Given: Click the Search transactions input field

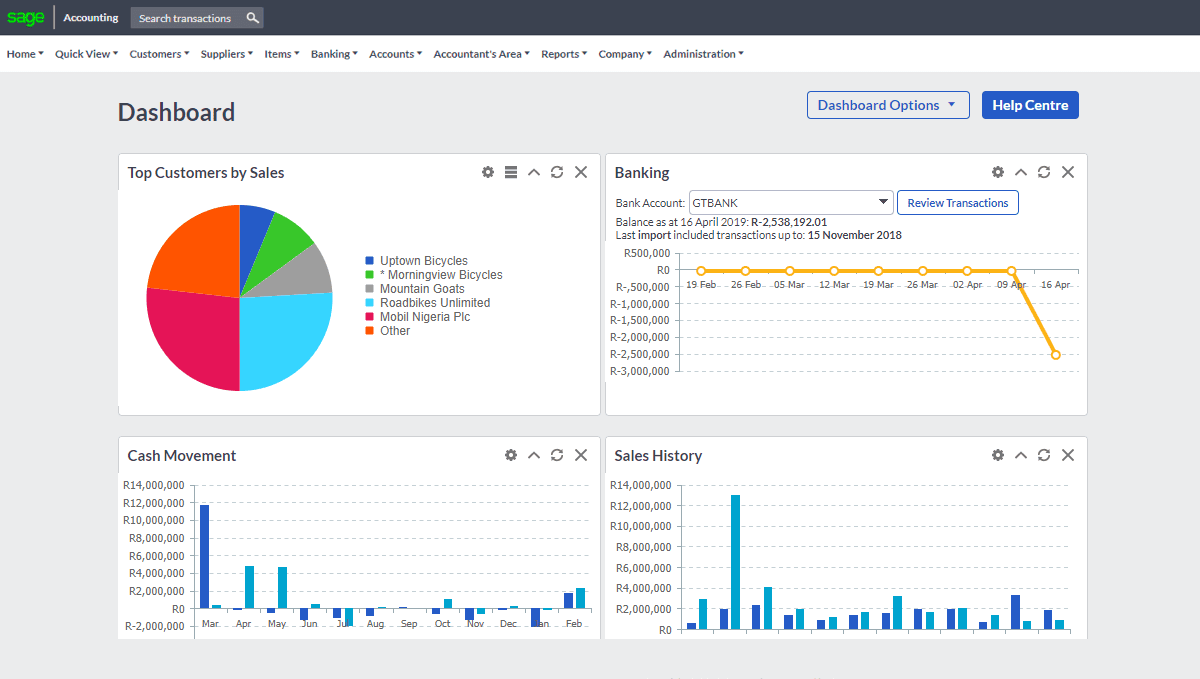Looking at the screenshot, I should click(x=190, y=17).
